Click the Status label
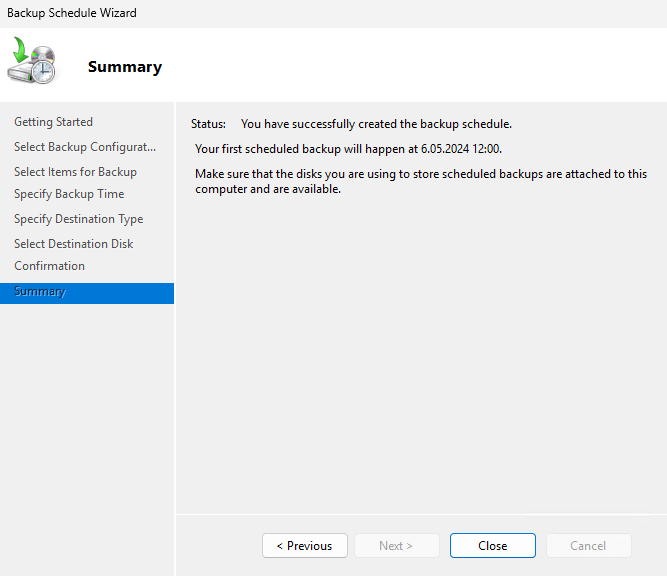Image resolution: width=667 pixels, height=576 pixels. click(x=208, y=124)
